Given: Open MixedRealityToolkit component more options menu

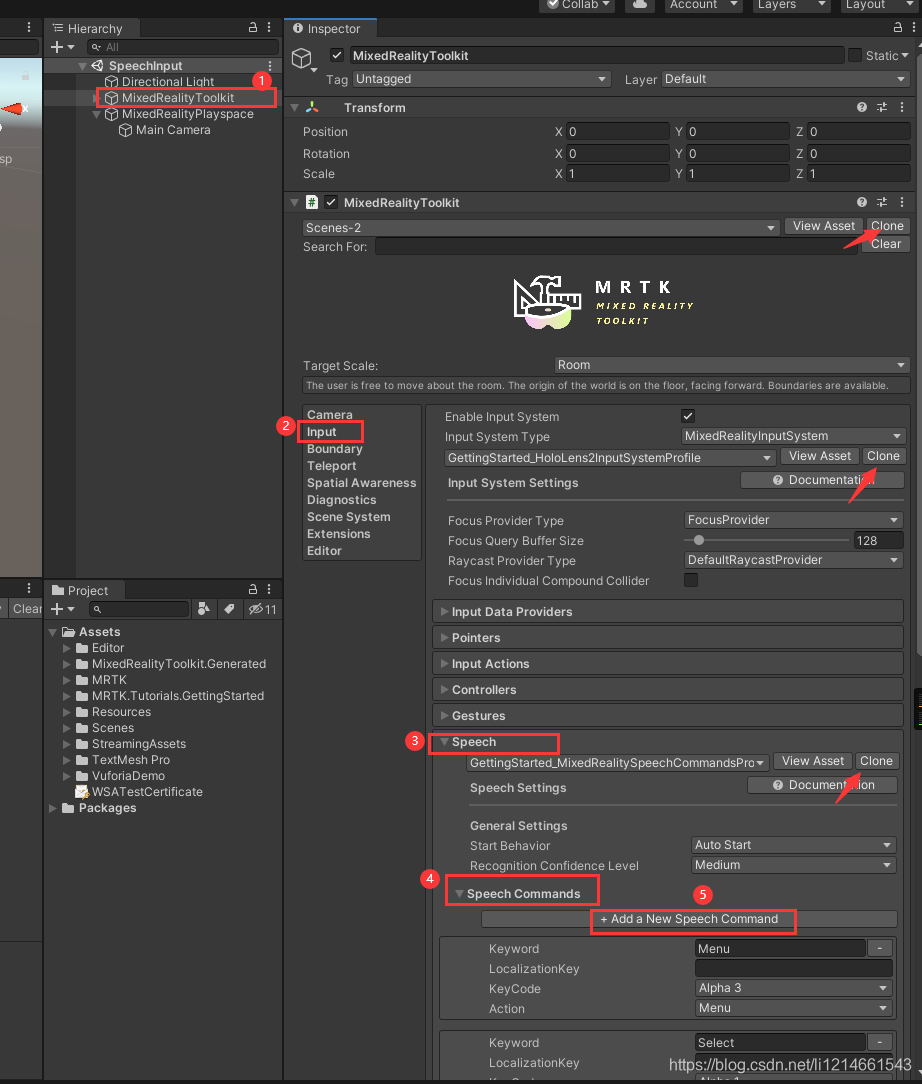Looking at the screenshot, I should click(x=902, y=202).
